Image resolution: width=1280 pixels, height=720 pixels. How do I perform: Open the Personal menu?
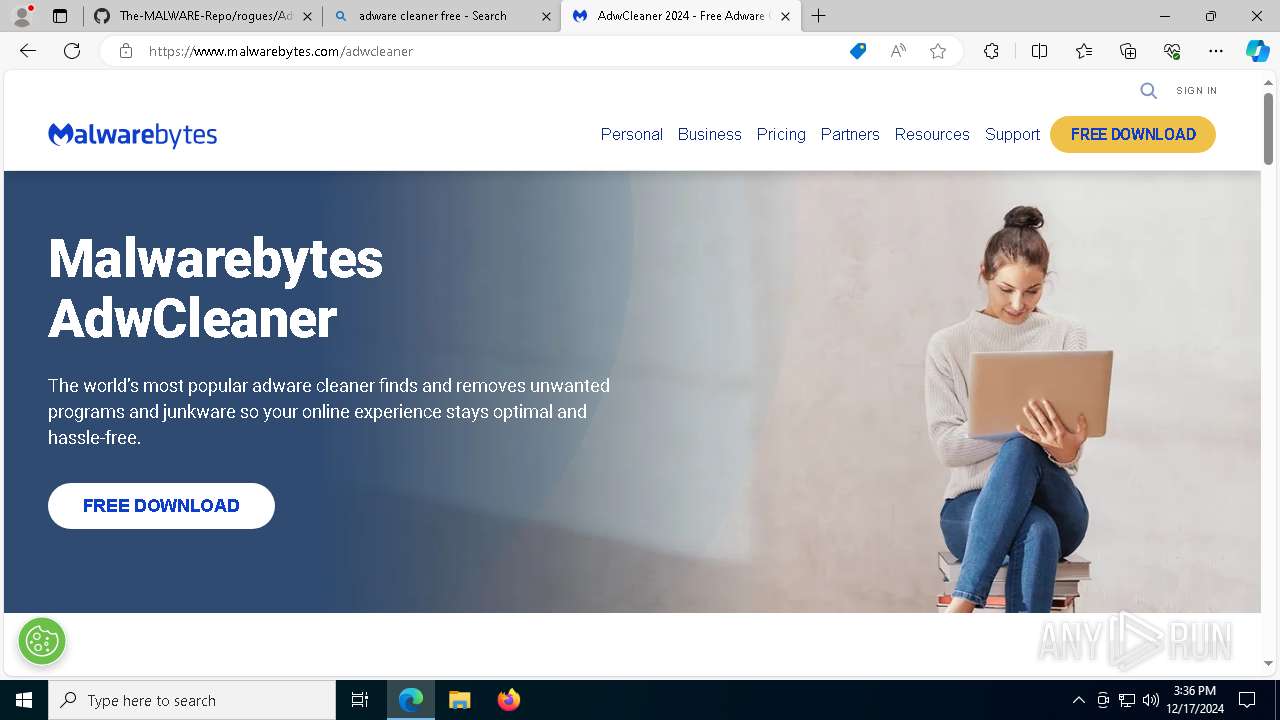click(632, 134)
